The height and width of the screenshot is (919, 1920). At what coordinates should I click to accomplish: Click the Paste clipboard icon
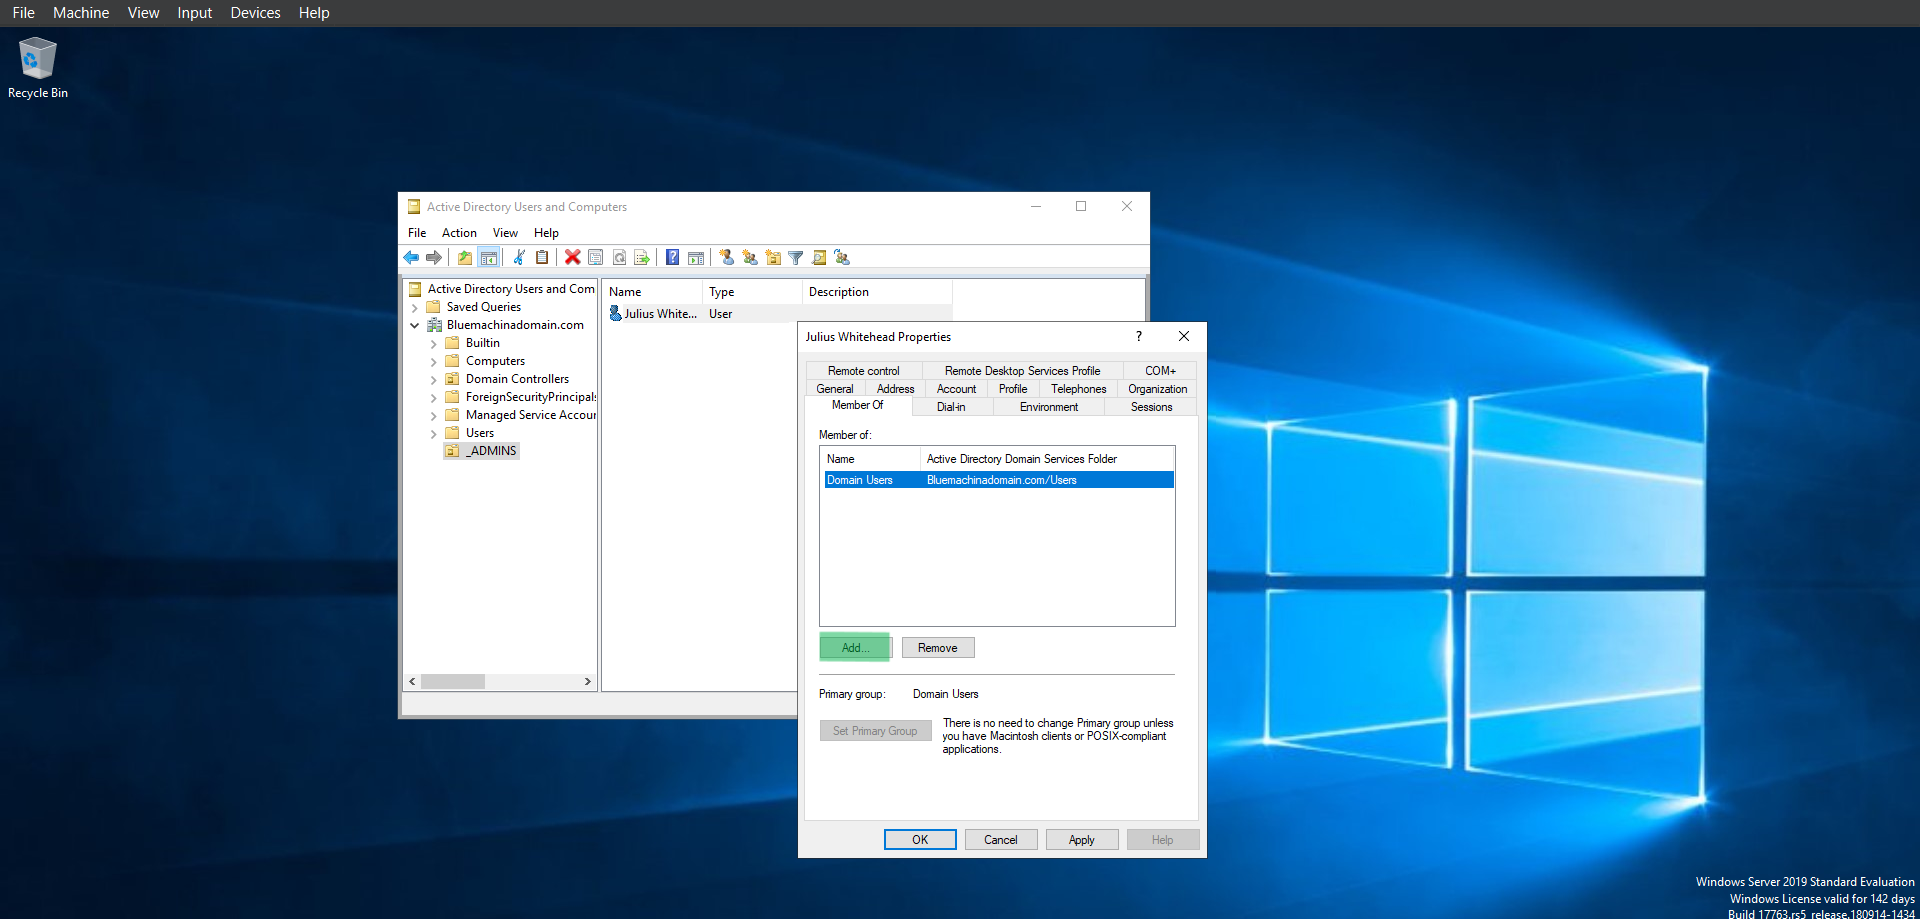pyautogui.click(x=542, y=257)
